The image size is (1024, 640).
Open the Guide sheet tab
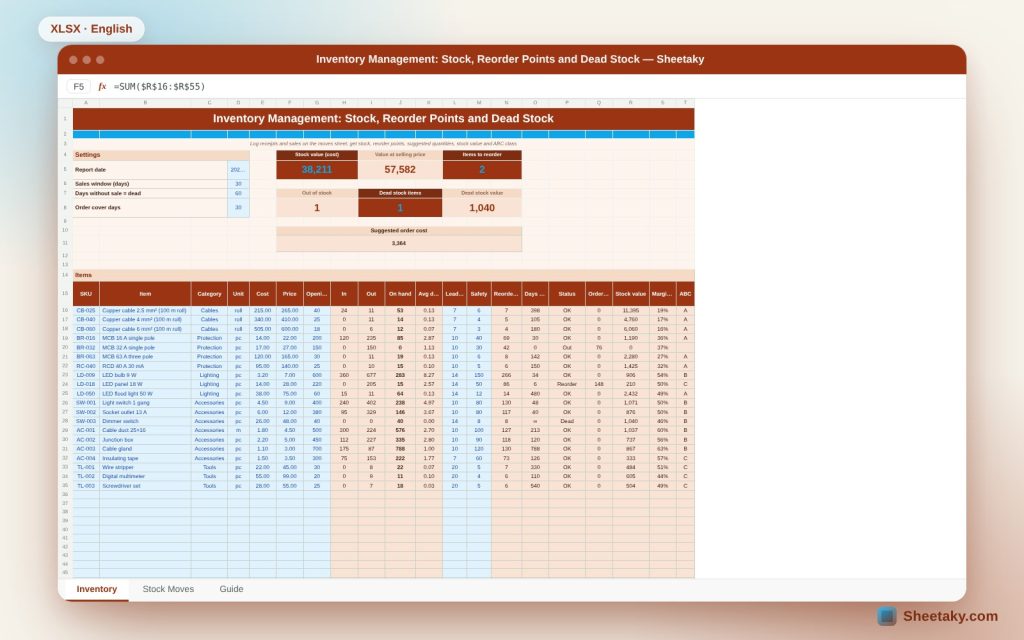pyautogui.click(x=231, y=589)
